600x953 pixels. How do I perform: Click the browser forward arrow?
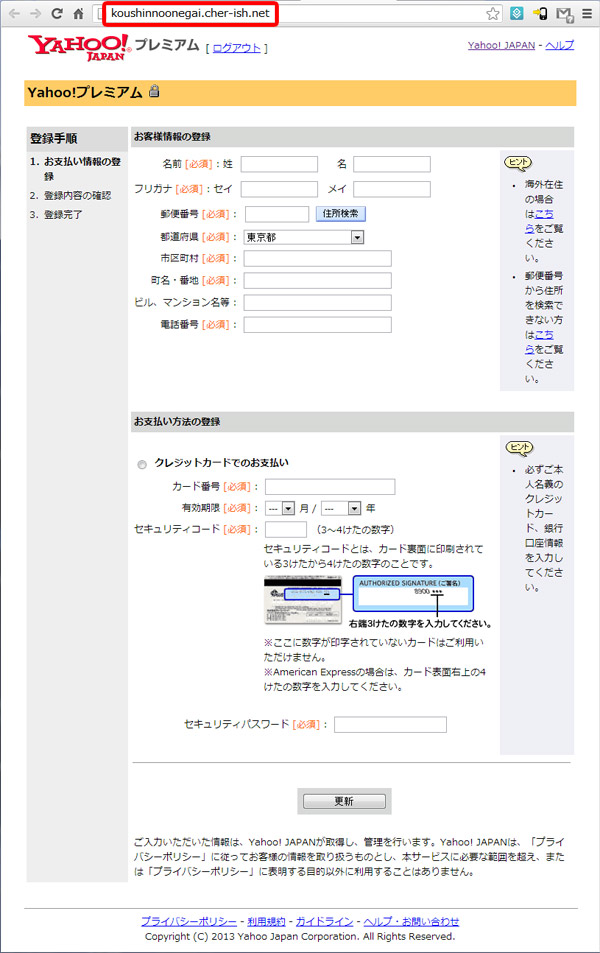coord(35,13)
